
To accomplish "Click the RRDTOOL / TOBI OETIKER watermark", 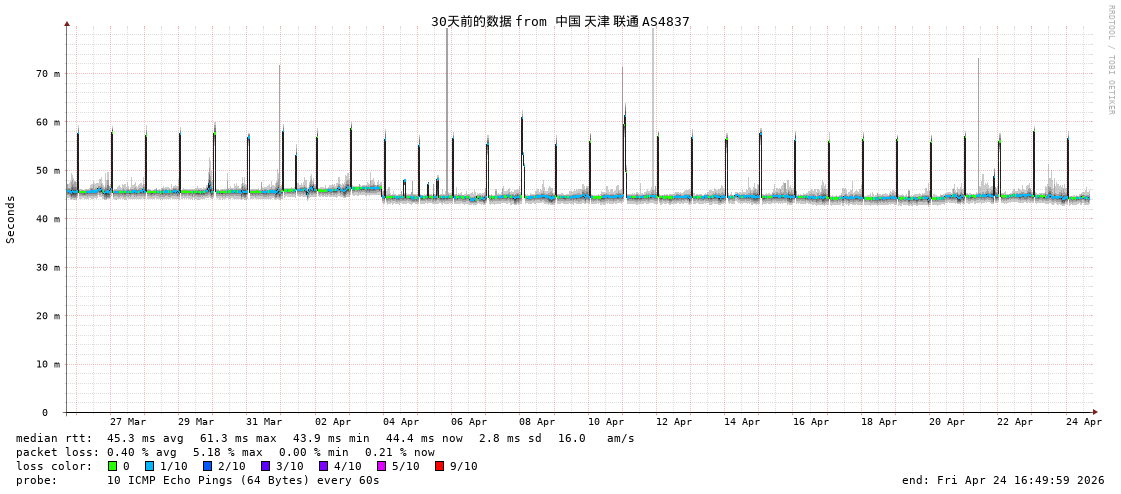I will [x=1110, y=60].
